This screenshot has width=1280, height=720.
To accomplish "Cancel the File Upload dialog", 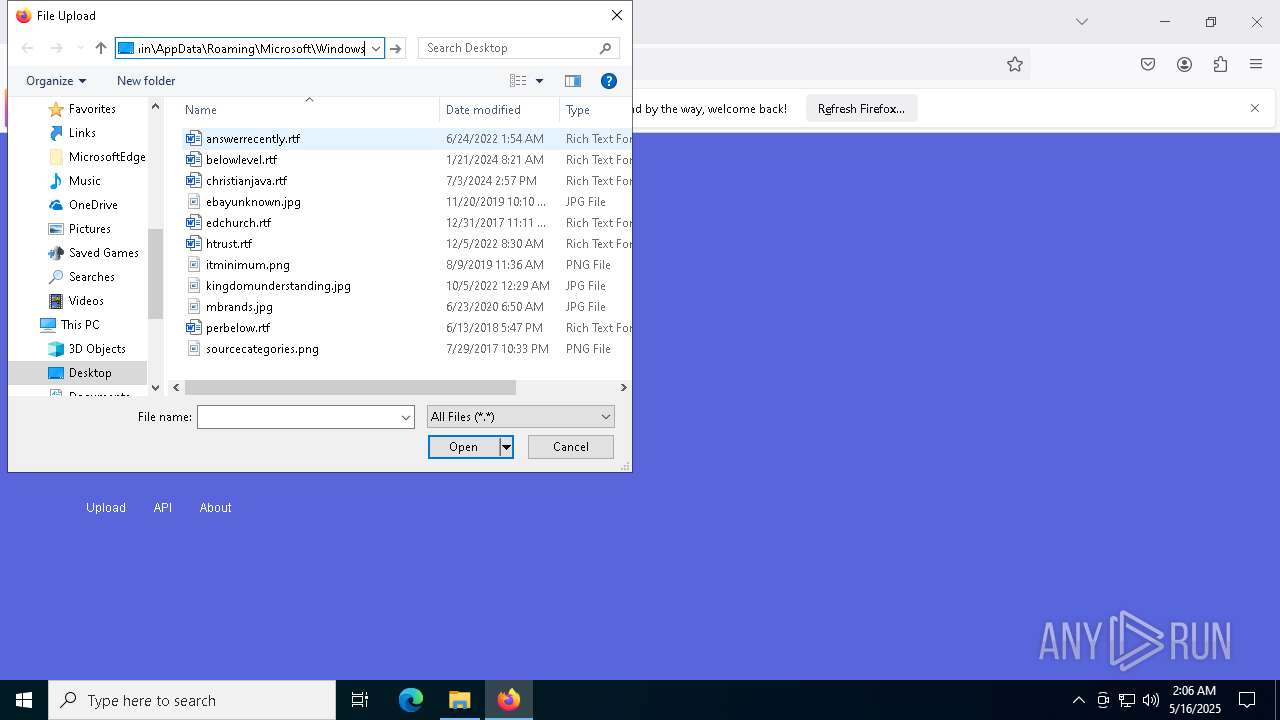I will [571, 447].
